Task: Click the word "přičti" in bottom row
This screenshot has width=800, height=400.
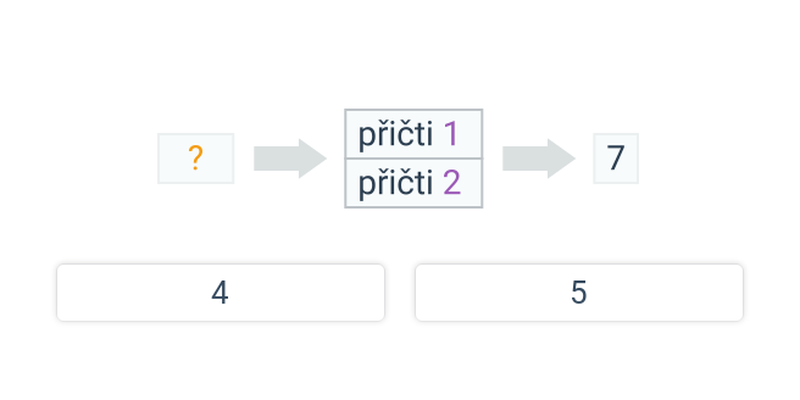Action: pos(395,185)
